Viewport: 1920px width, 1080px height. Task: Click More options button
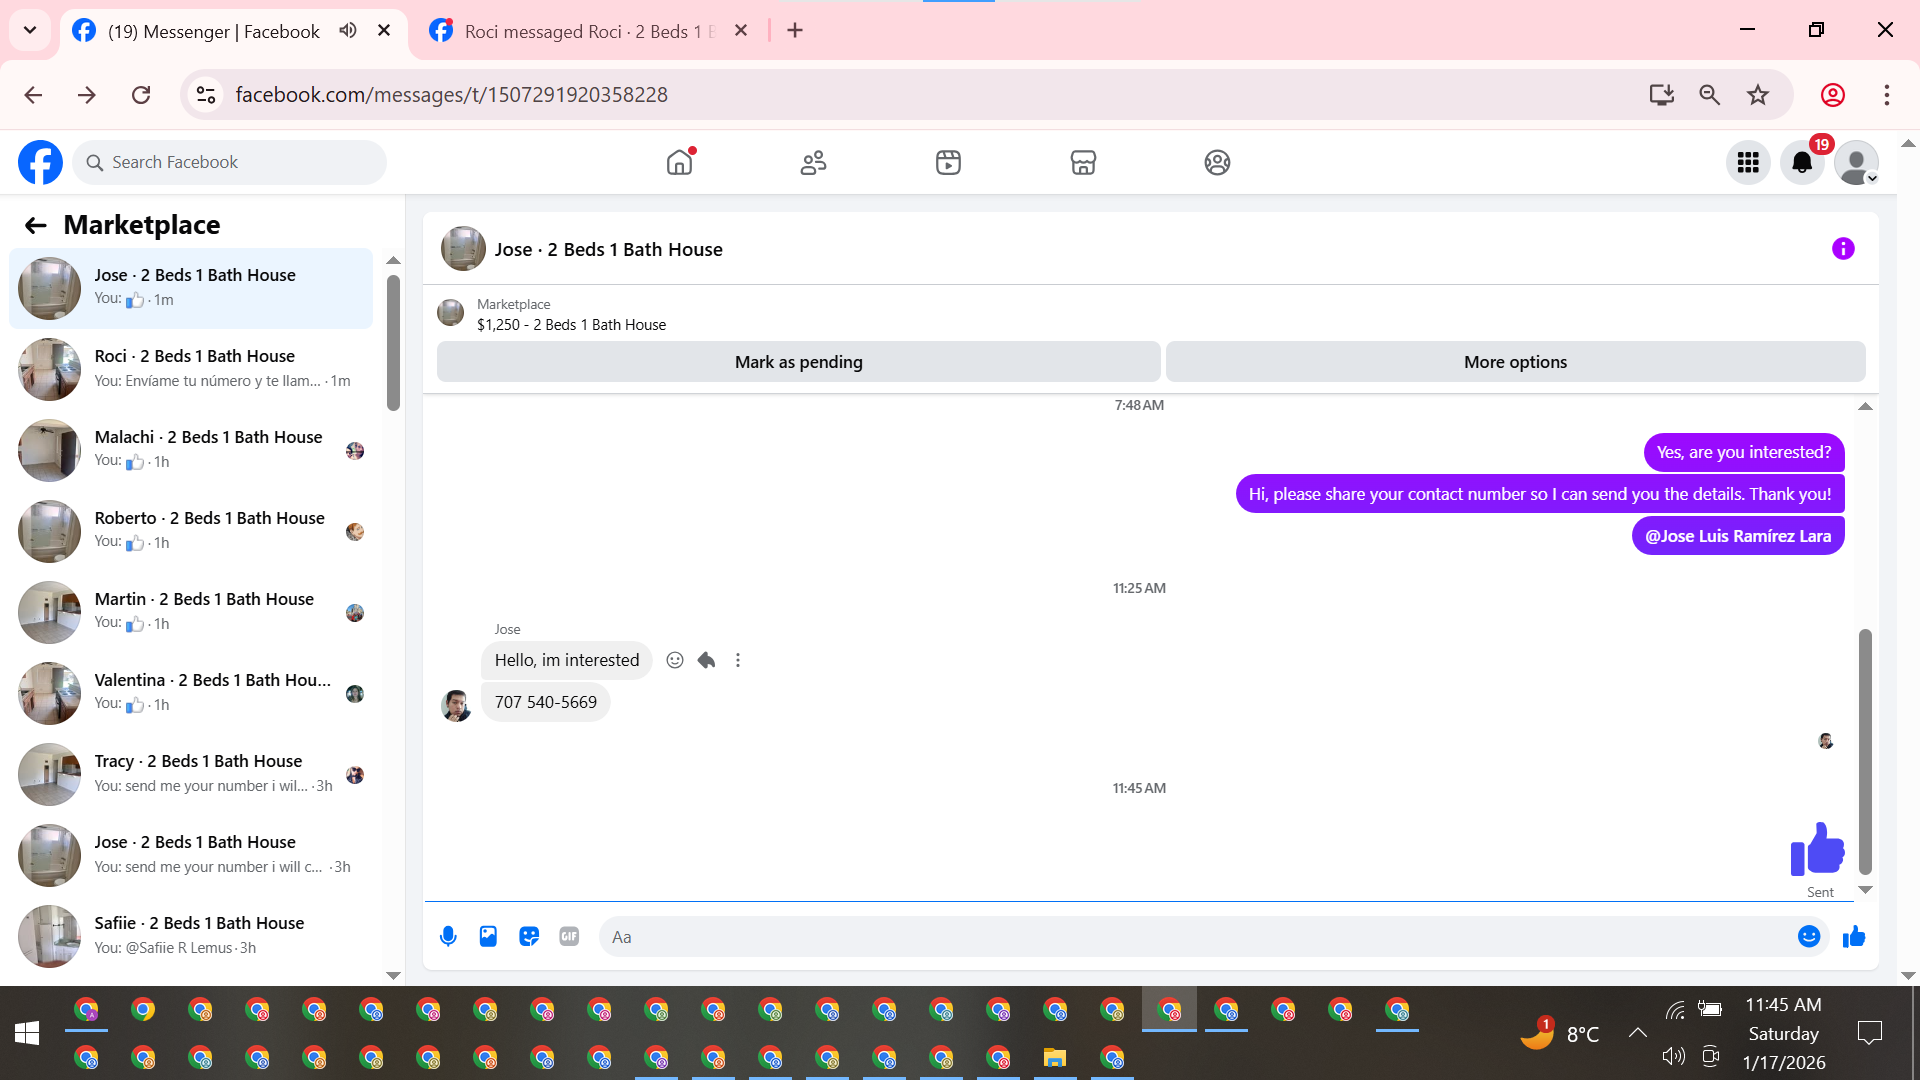tap(1515, 362)
